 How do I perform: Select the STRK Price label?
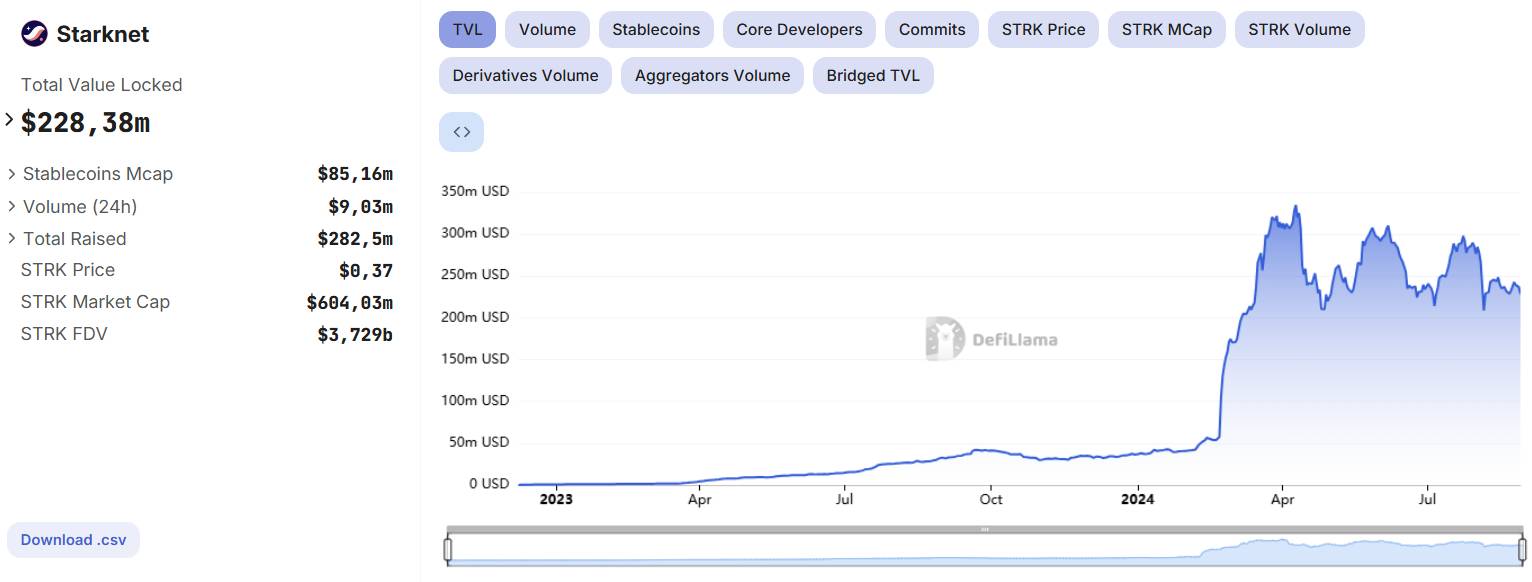(x=68, y=270)
